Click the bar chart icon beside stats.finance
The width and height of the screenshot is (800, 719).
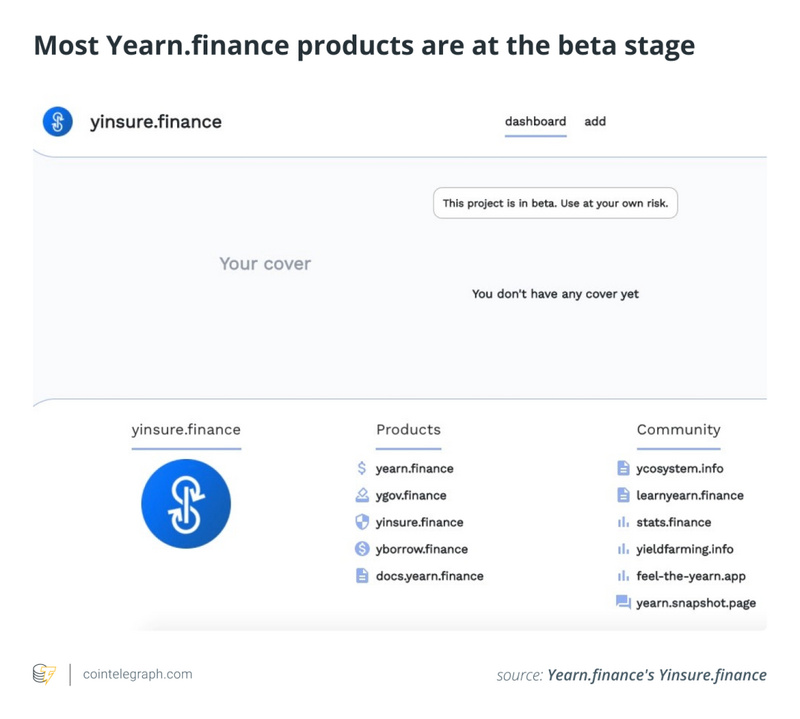(x=623, y=522)
